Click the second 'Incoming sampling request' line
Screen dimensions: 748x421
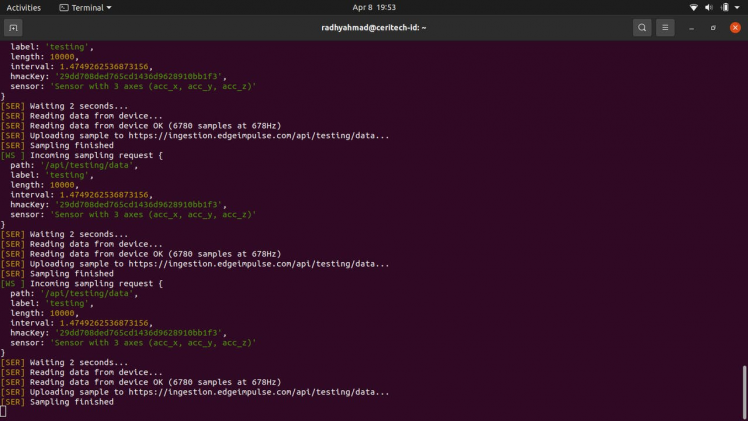point(82,284)
